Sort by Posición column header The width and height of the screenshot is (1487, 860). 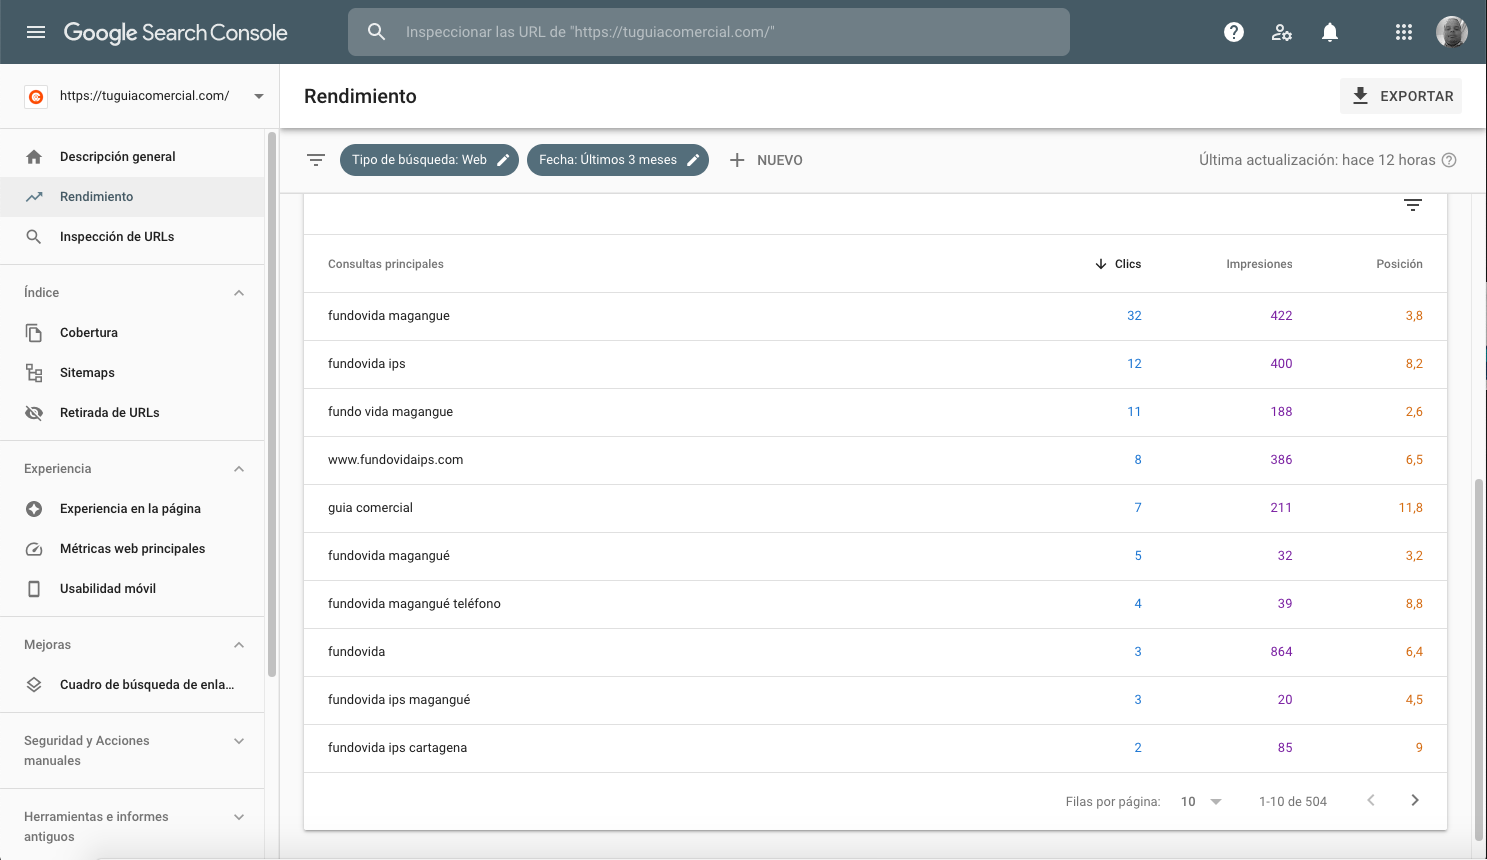click(x=1399, y=264)
